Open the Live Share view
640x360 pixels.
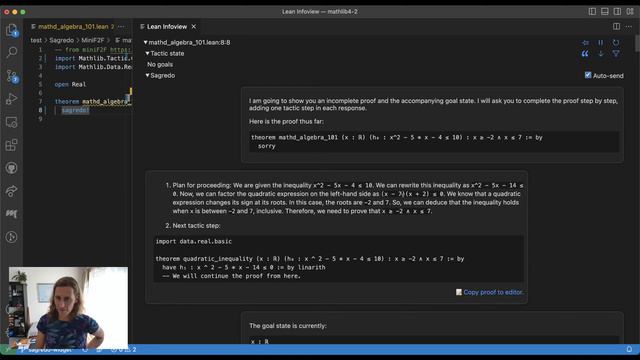(11, 191)
